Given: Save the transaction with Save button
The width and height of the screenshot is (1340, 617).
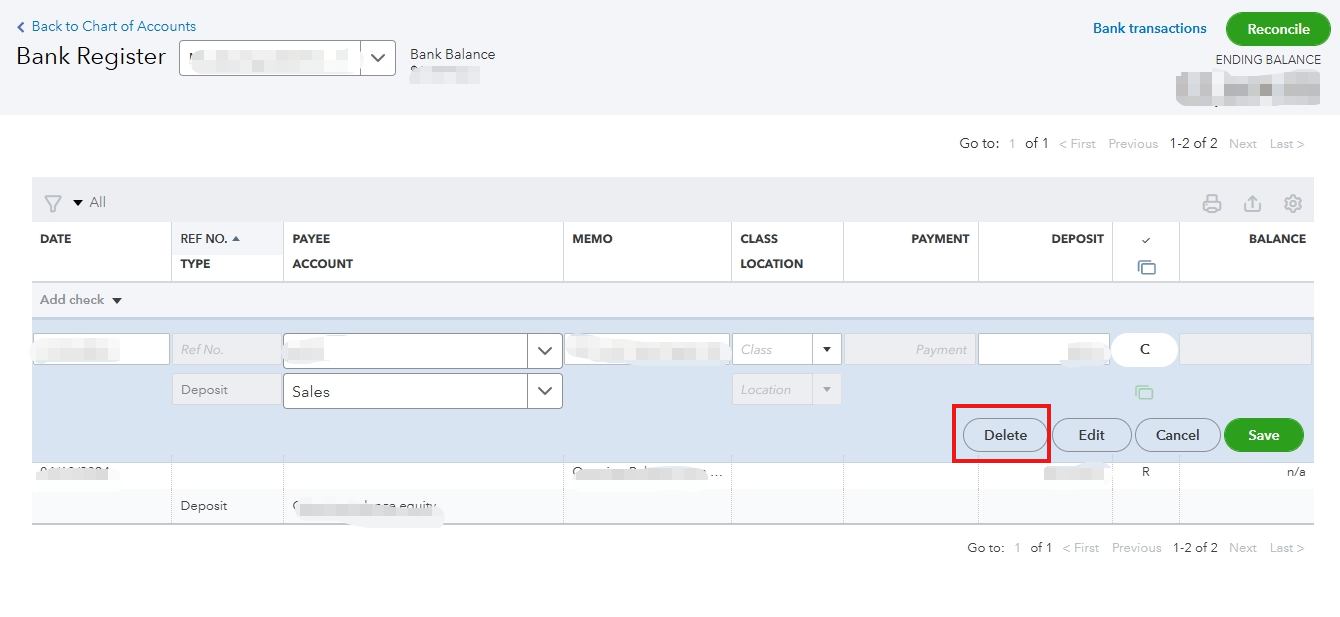Looking at the screenshot, I should (x=1263, y=435).
